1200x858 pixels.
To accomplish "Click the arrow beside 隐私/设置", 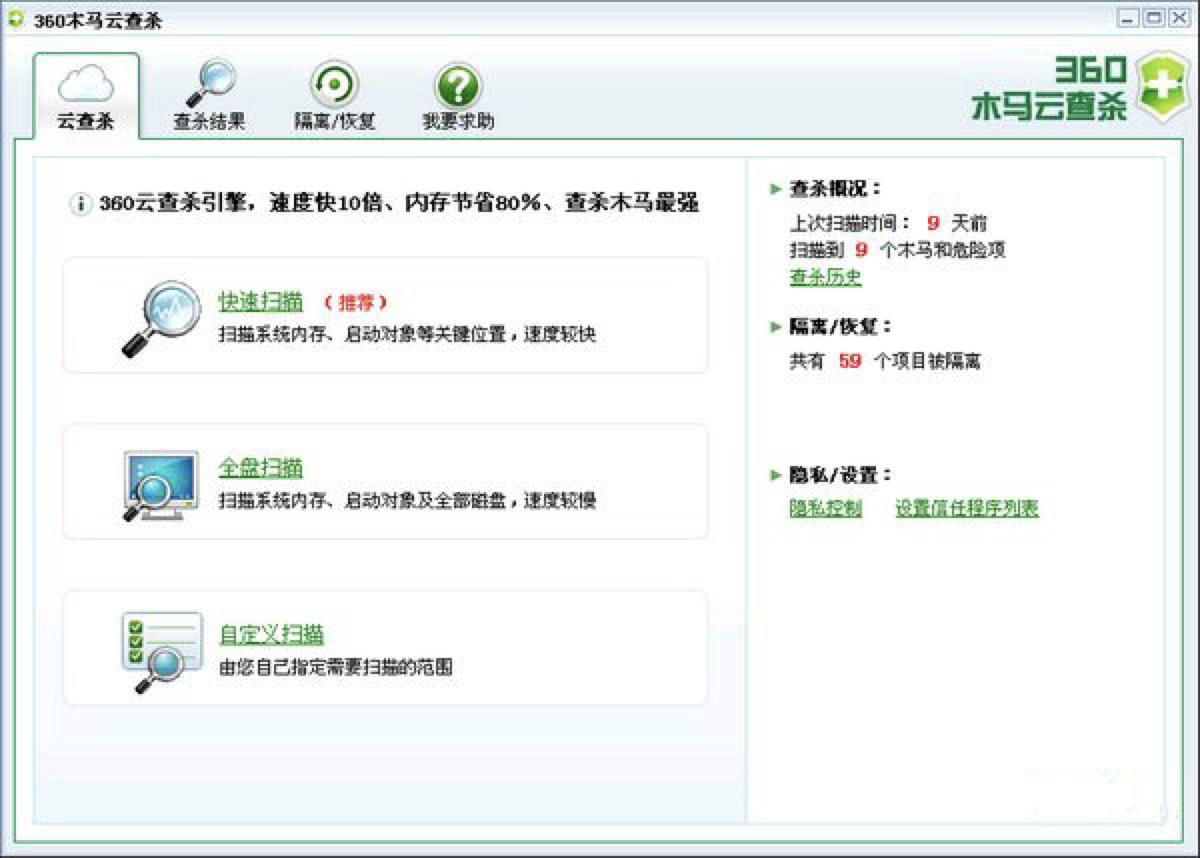I will [x=776, y=474].
